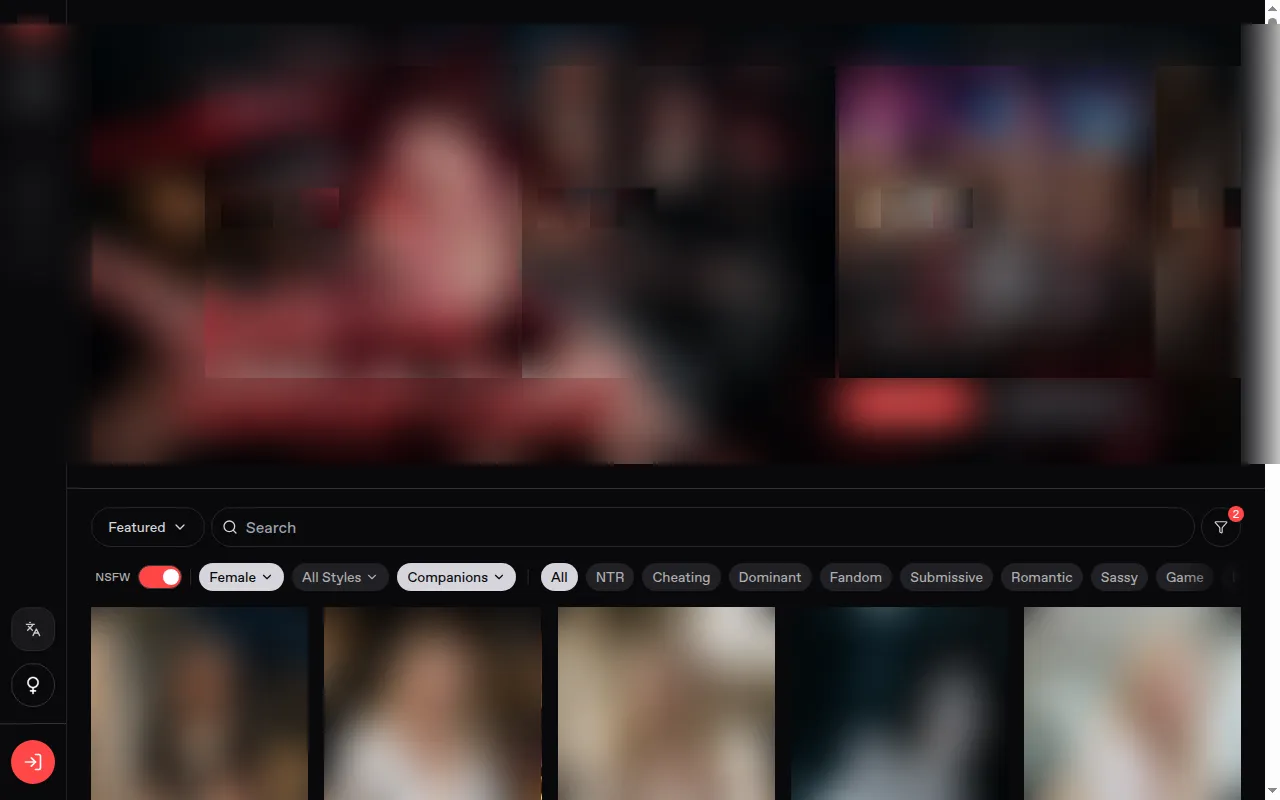
Task: Click into the Search input field
Action: [x=703, y=527]
